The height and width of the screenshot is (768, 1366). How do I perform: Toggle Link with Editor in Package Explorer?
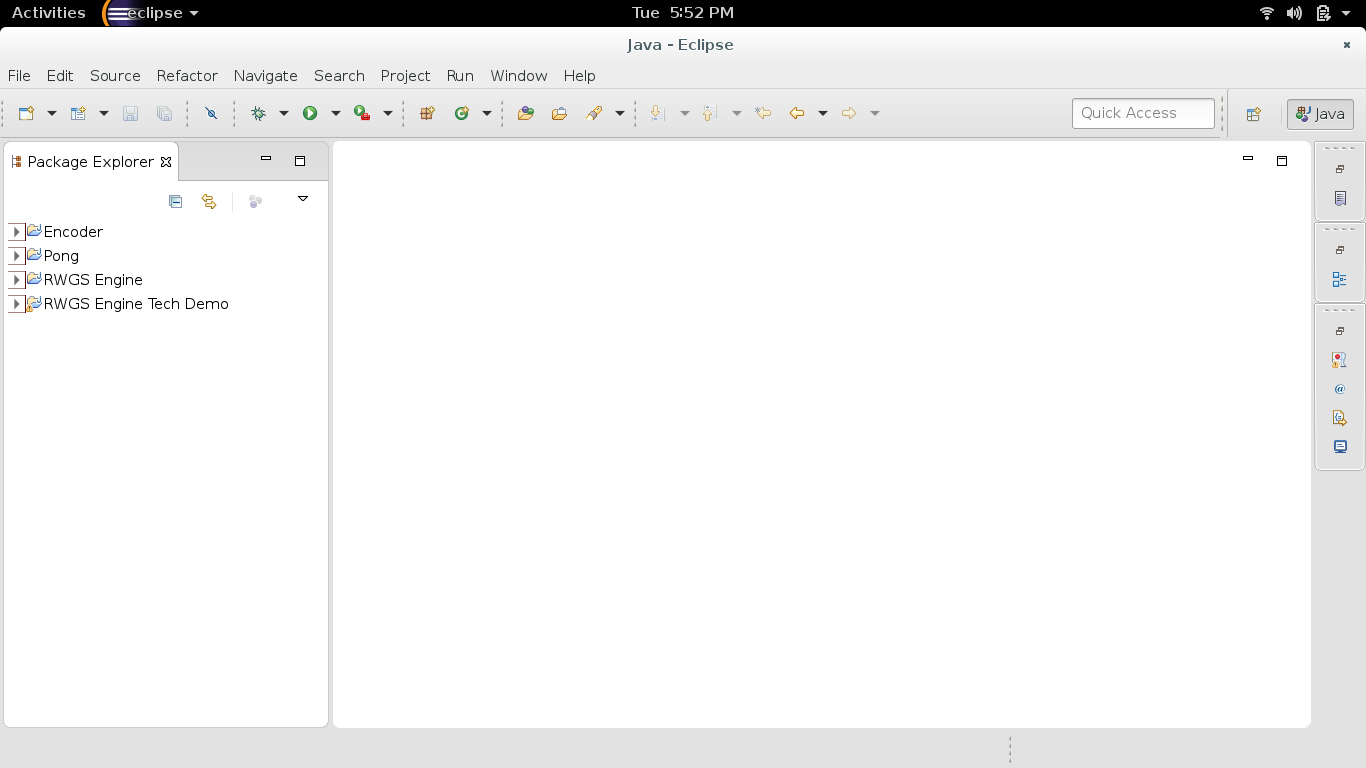click(208, 201)
